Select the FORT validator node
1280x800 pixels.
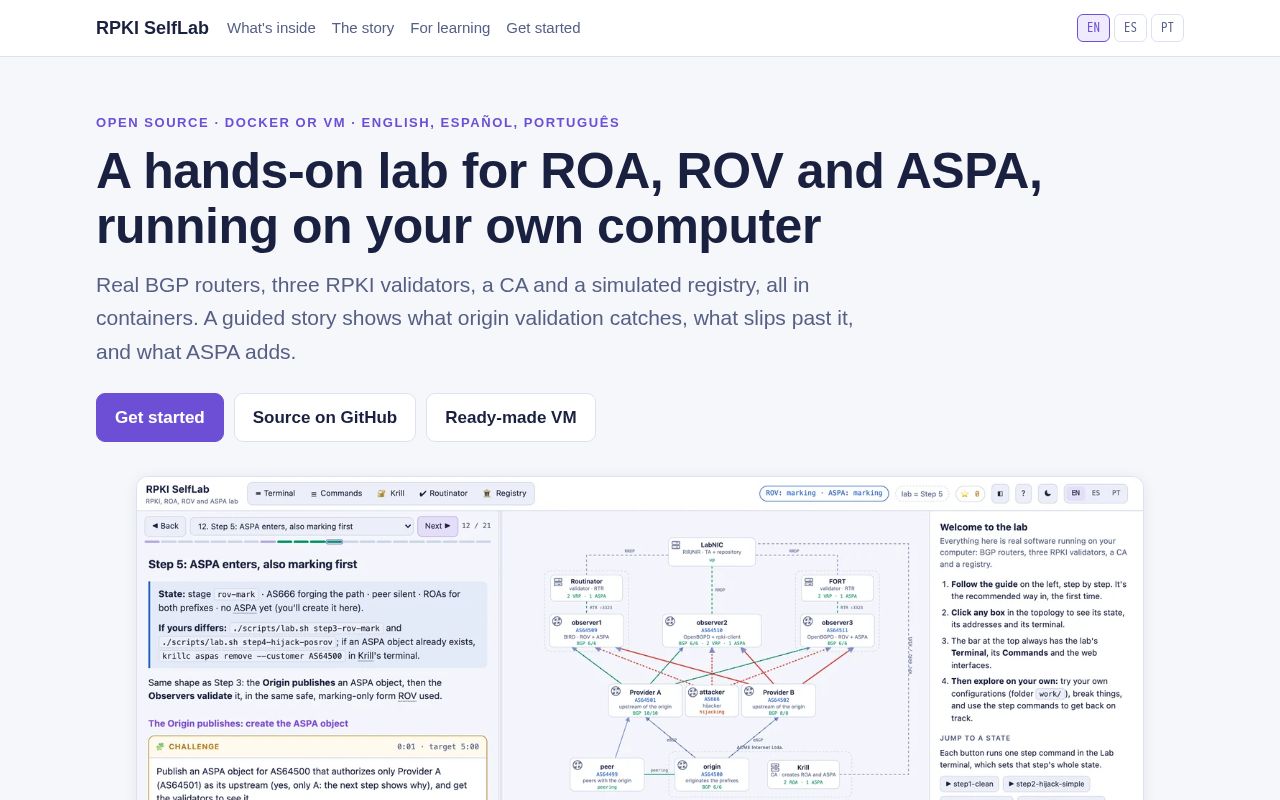point(836,587)
